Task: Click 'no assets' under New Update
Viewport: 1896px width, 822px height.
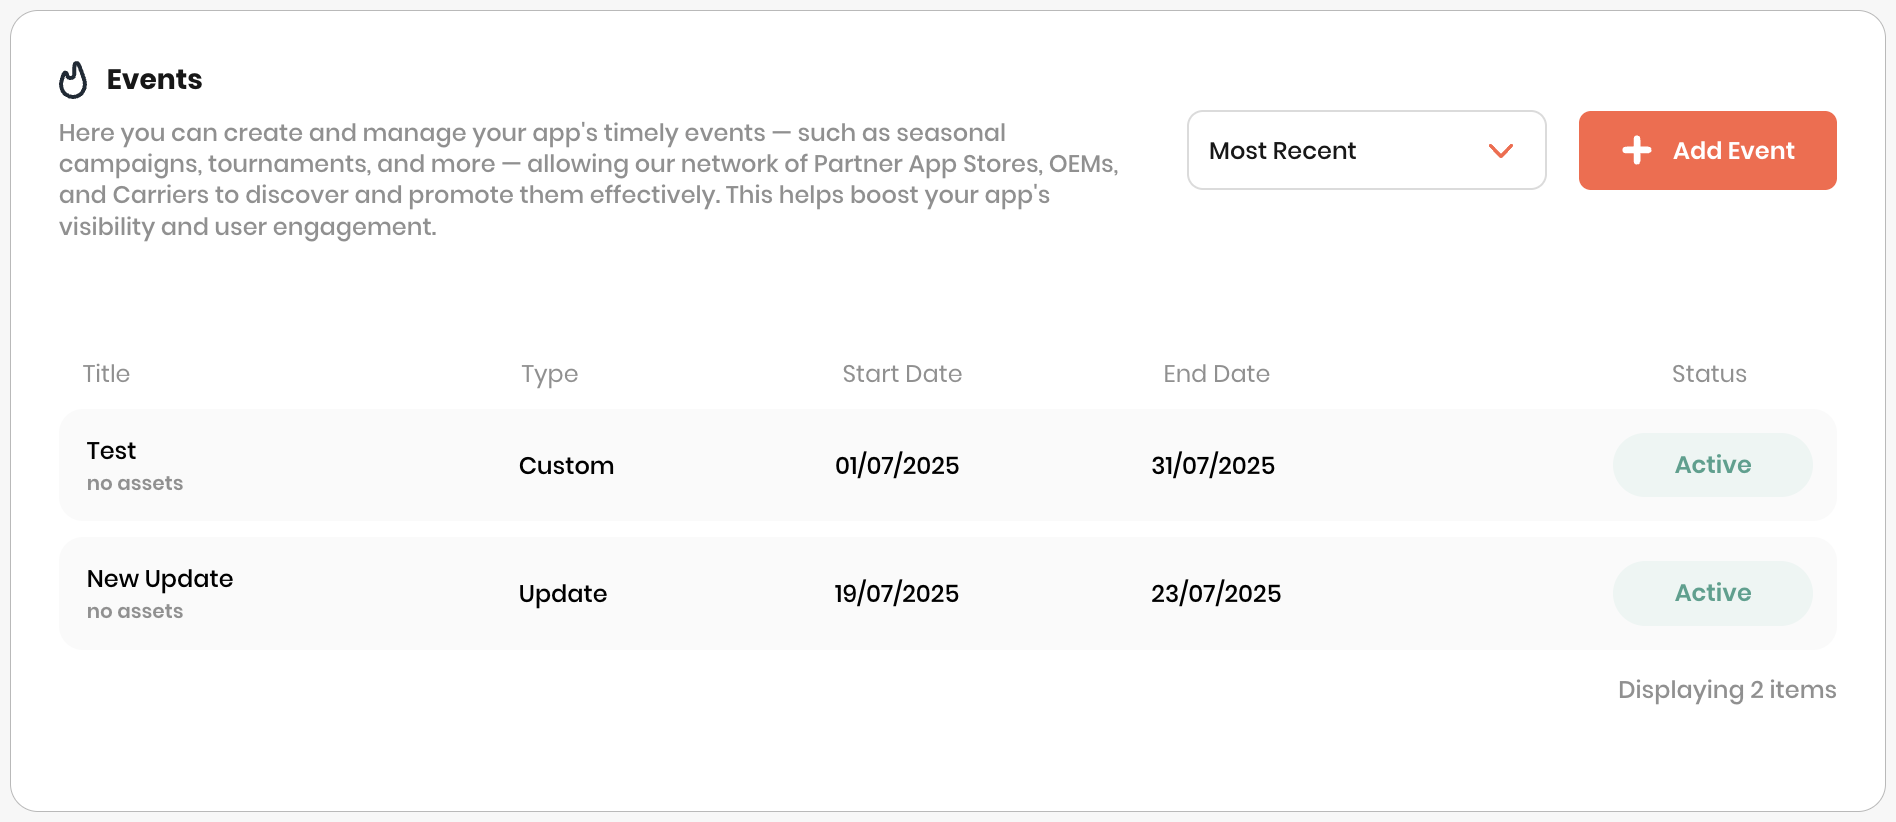Action: point(135,612)
